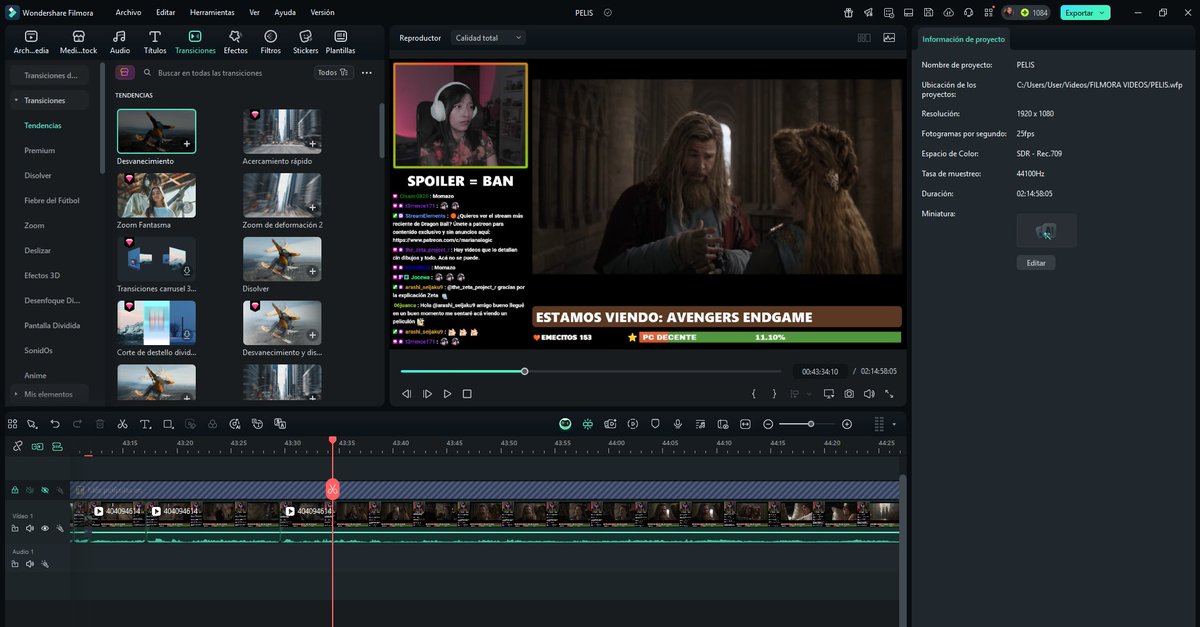
Task: Click the mark-in curly brace
Action: (754, 394)
